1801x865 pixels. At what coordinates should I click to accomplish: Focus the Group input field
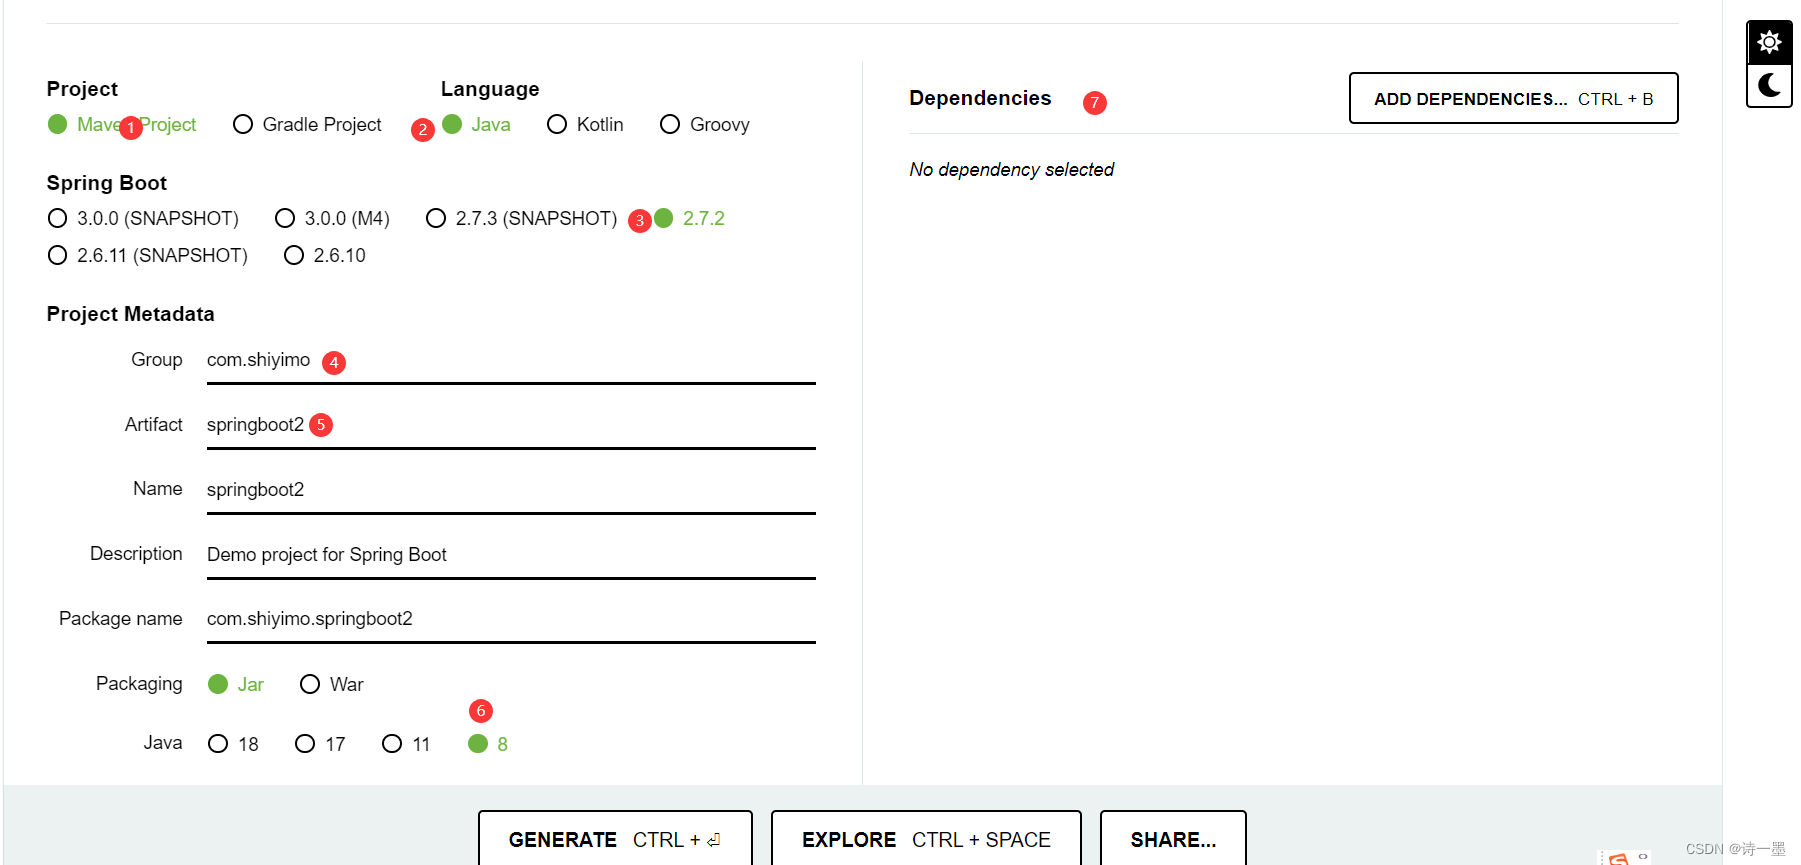click(x=511, y=360)
